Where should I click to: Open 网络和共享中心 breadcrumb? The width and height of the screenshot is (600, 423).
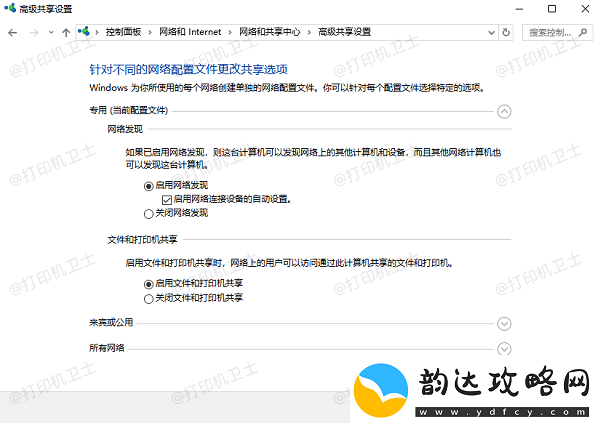pyautogui.click(x=269, y=32)
